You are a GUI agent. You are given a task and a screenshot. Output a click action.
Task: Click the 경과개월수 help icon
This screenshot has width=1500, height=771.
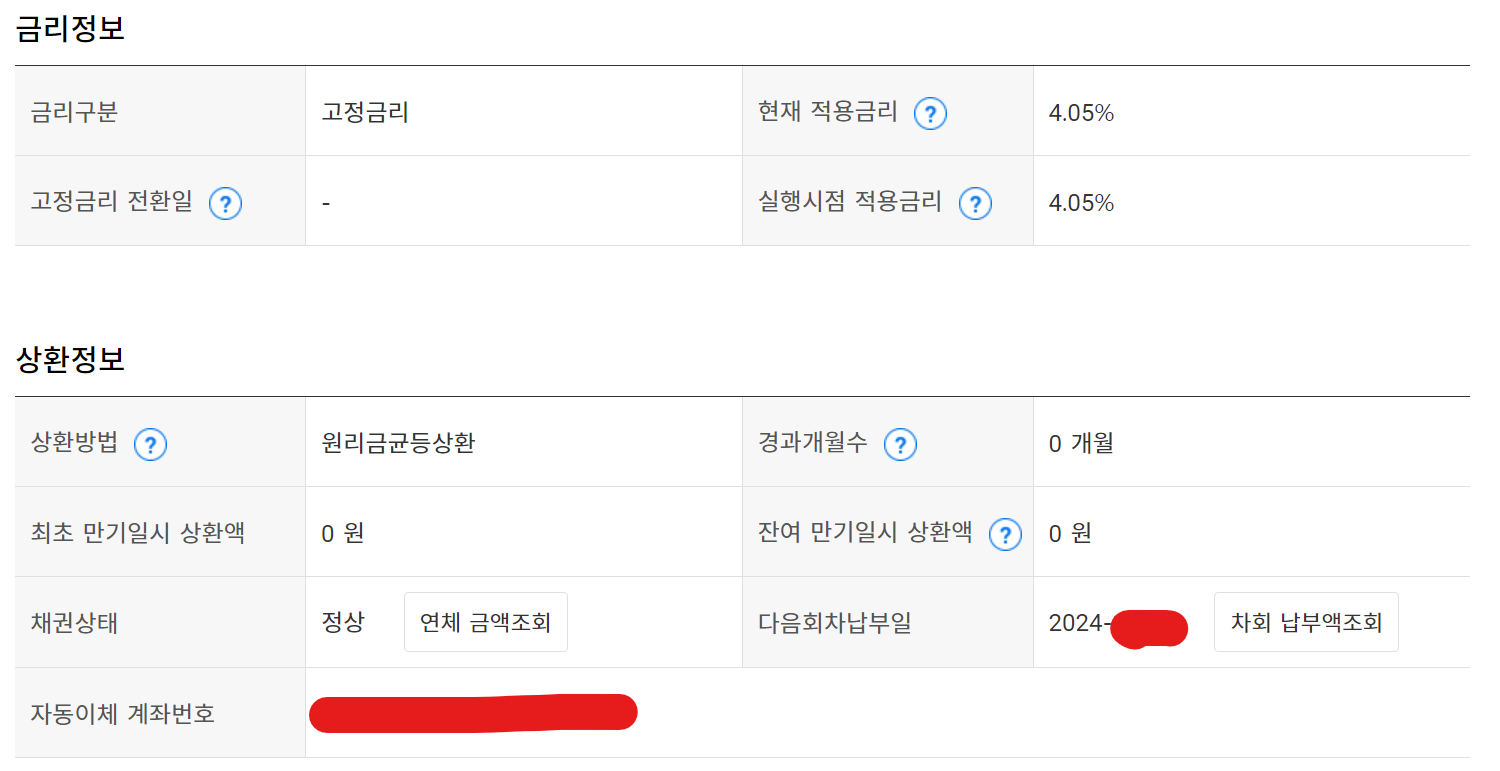[900, 444]
